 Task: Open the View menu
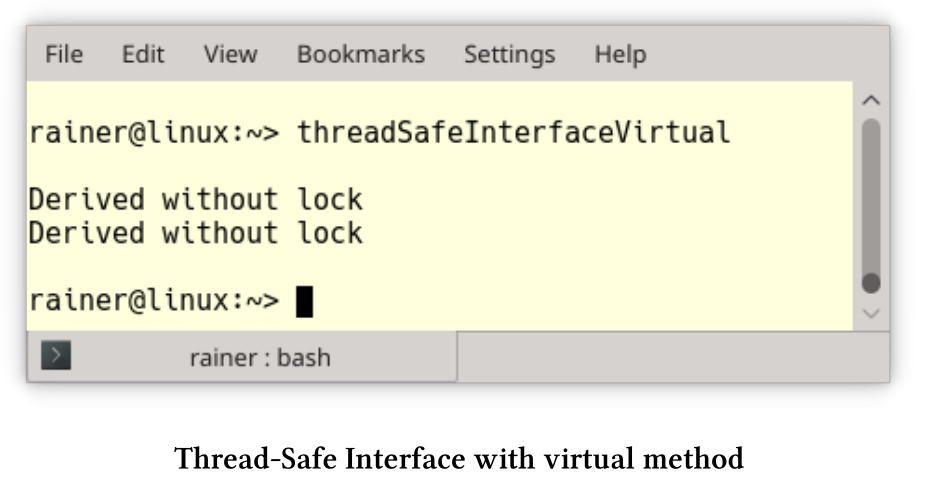pyautogui.click(x=230, y=54)
